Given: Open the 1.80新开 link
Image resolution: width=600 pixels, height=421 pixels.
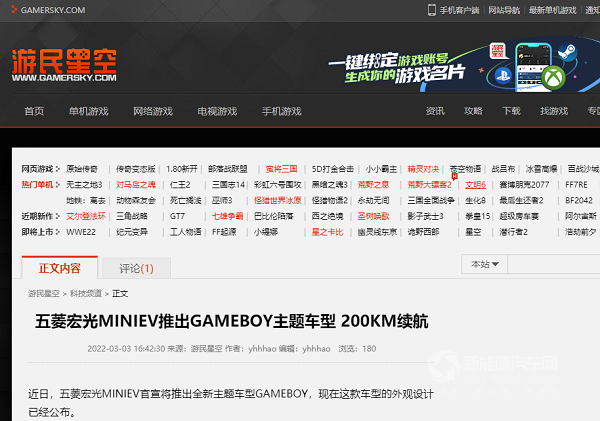Looking at the screenshot, I should [x=182, y=169].
